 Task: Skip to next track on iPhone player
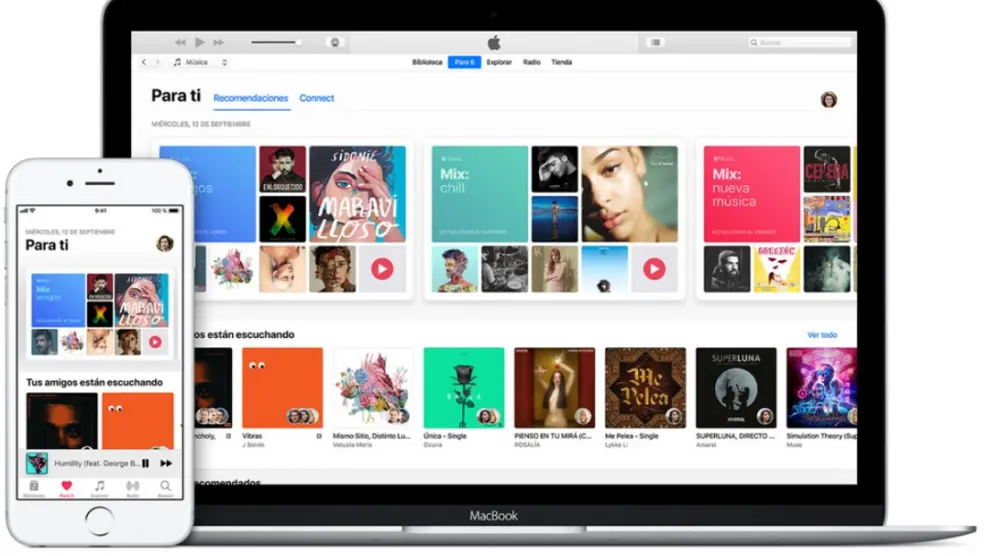pos(166,464)
